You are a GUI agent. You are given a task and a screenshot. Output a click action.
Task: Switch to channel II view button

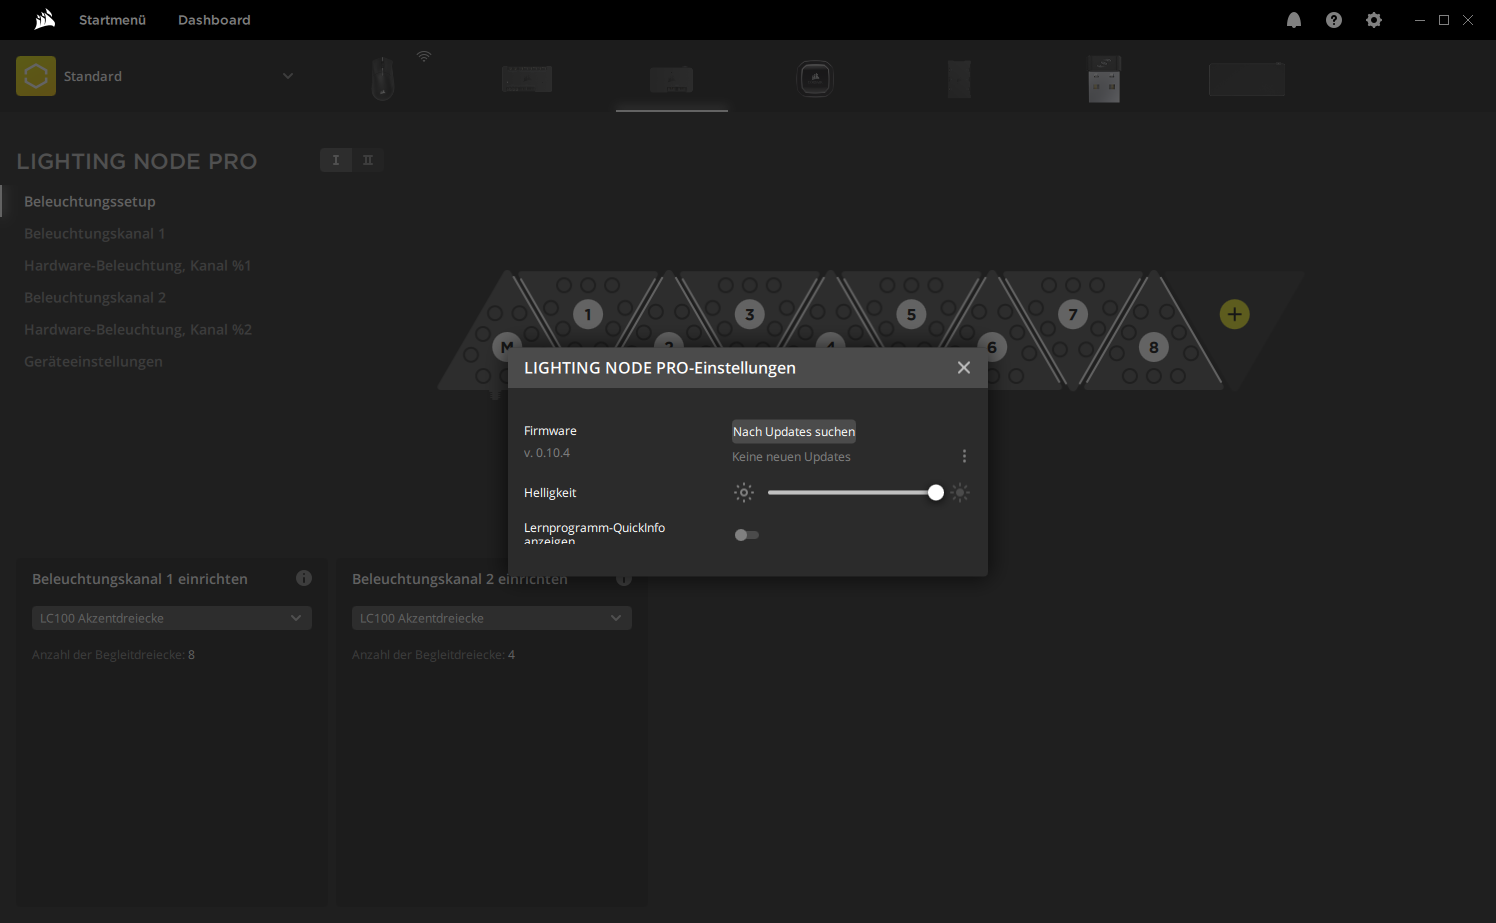[x=368, y=160]
